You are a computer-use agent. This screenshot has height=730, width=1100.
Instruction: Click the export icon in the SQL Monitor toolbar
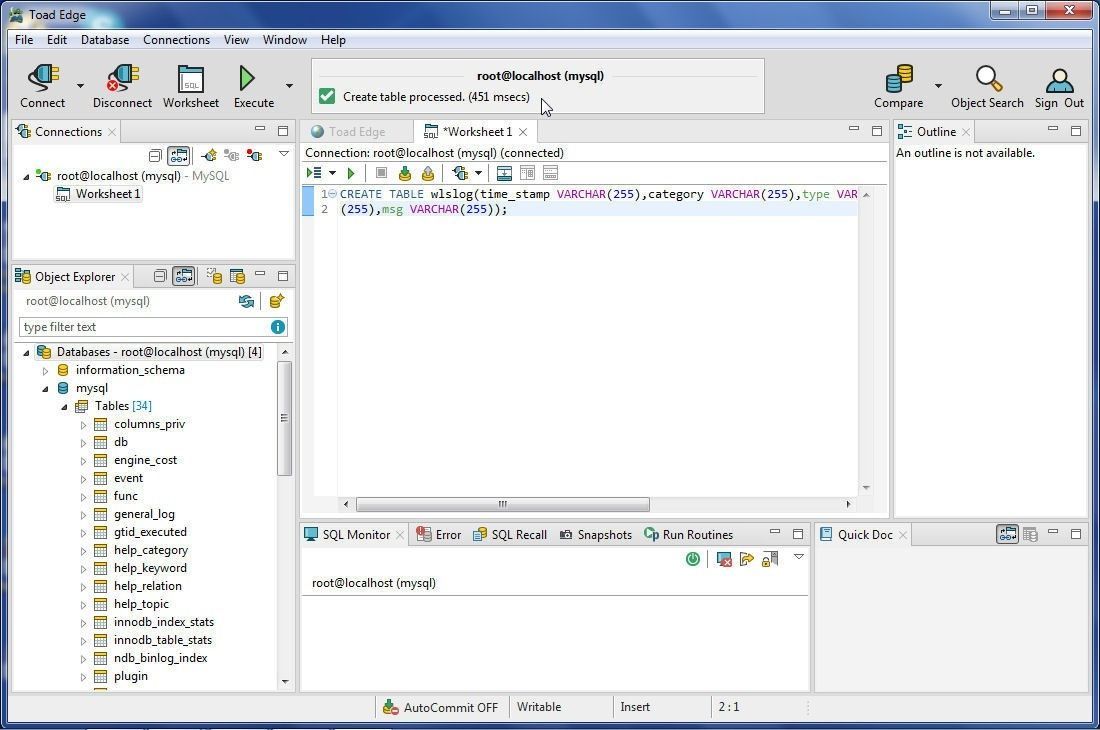tap(746, 559)
